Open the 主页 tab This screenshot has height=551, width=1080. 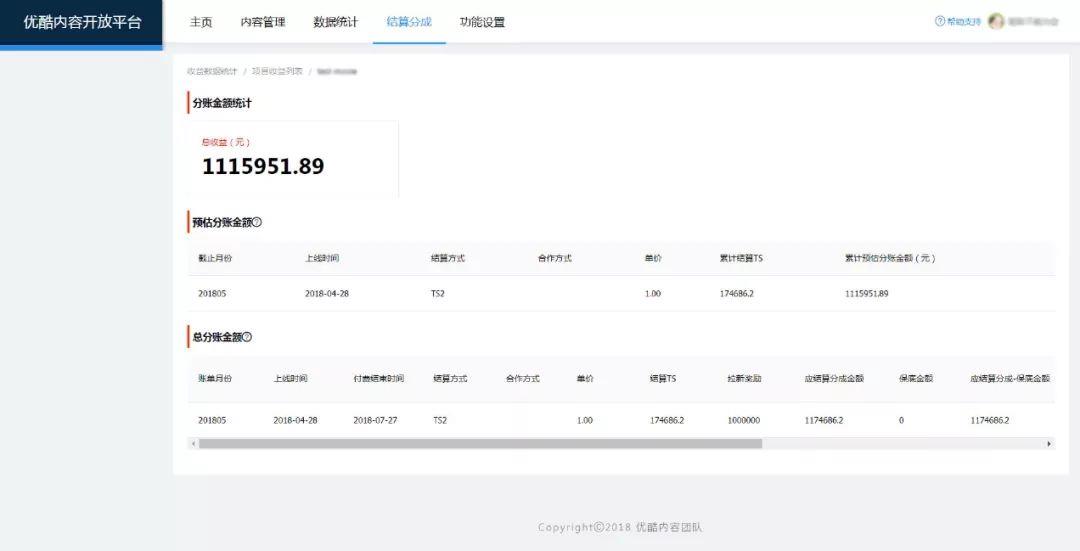(x=201, y=22)
